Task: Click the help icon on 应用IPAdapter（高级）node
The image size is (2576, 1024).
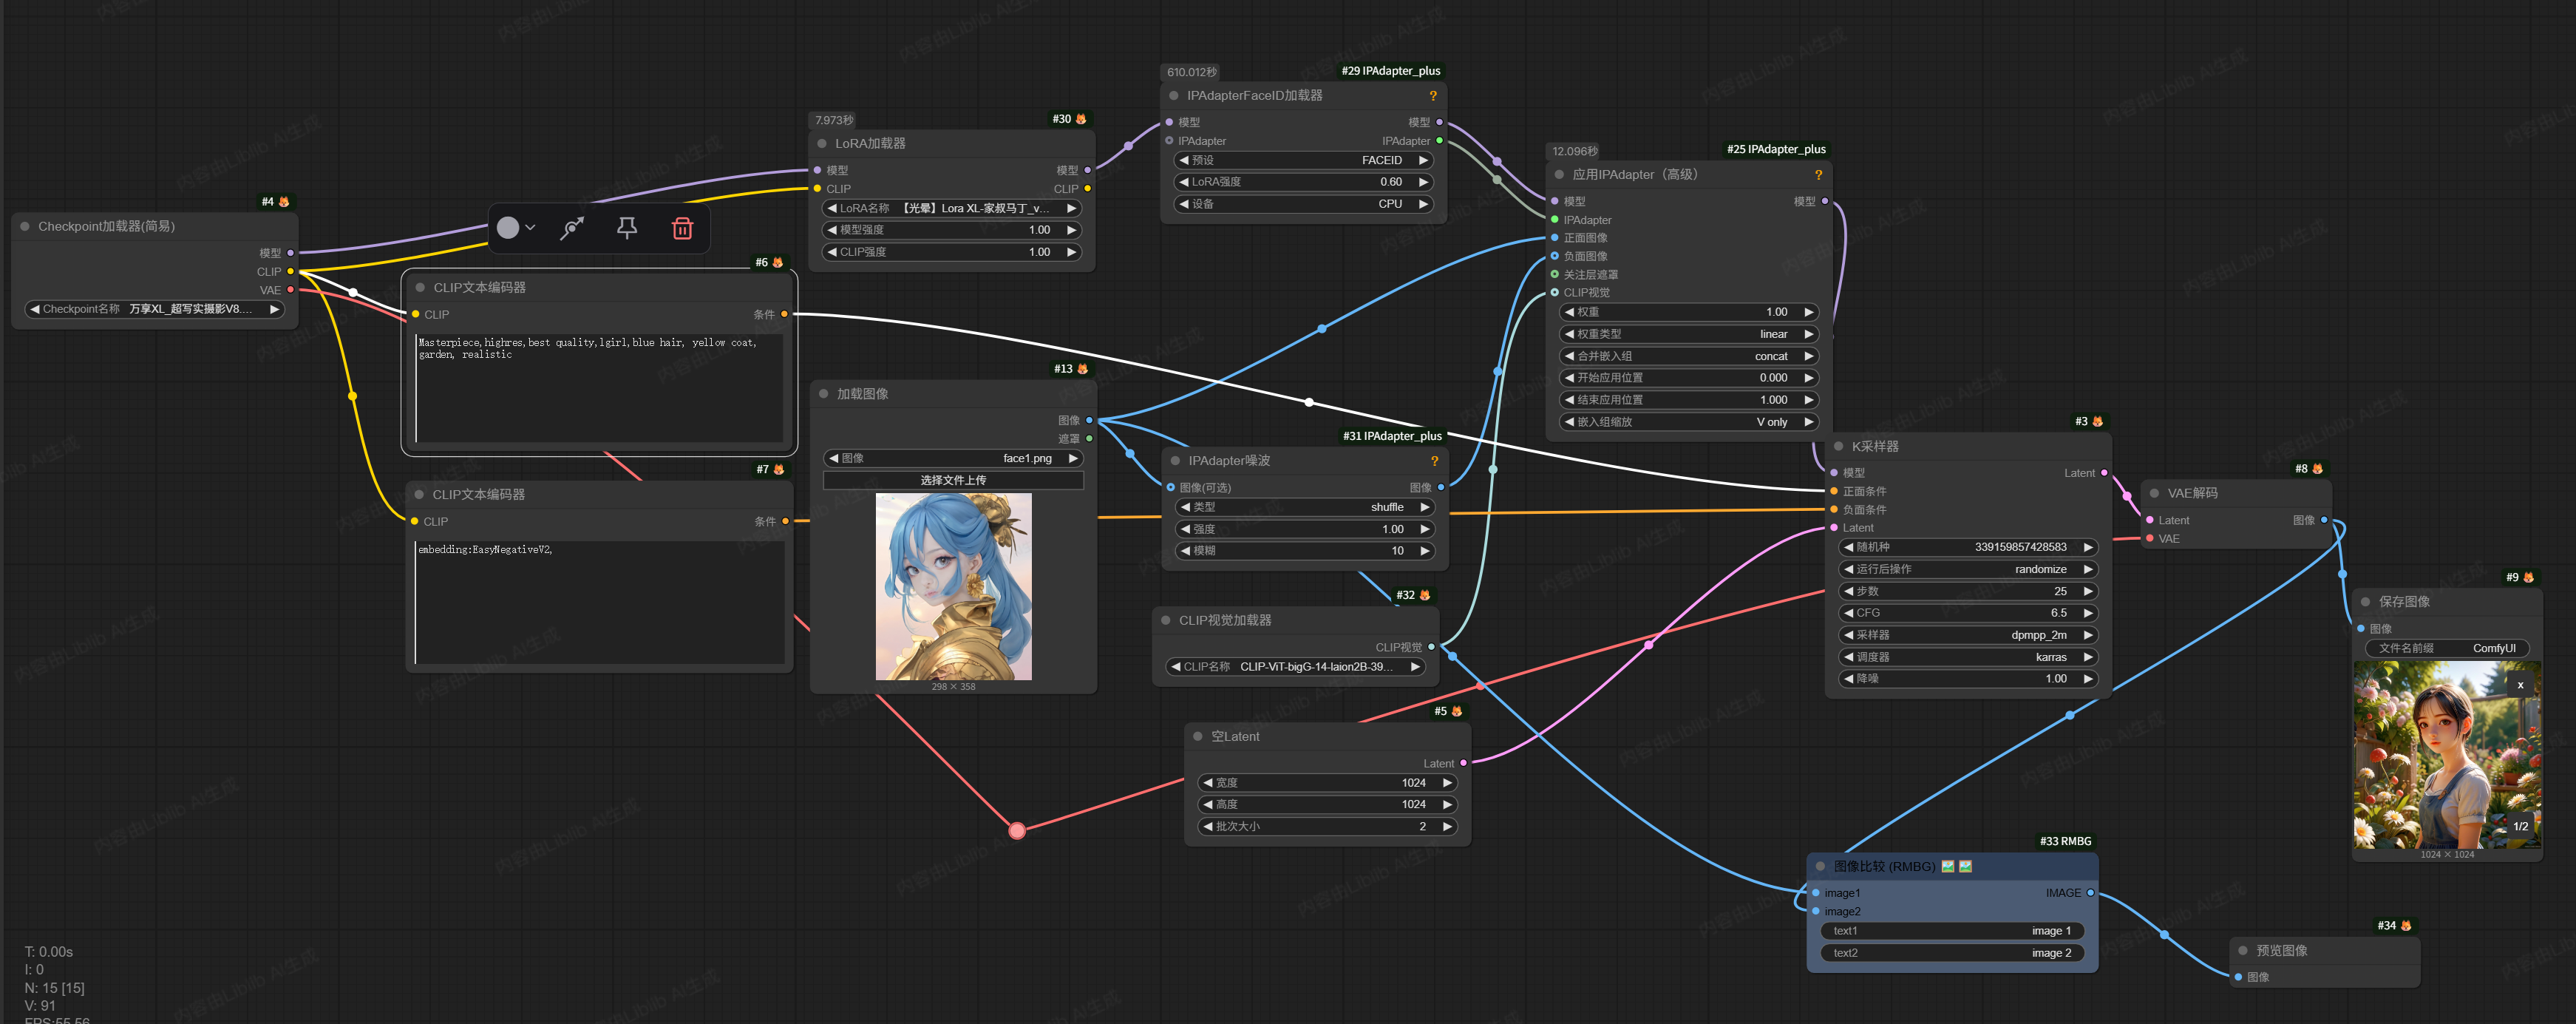Action: point(1818,175)
